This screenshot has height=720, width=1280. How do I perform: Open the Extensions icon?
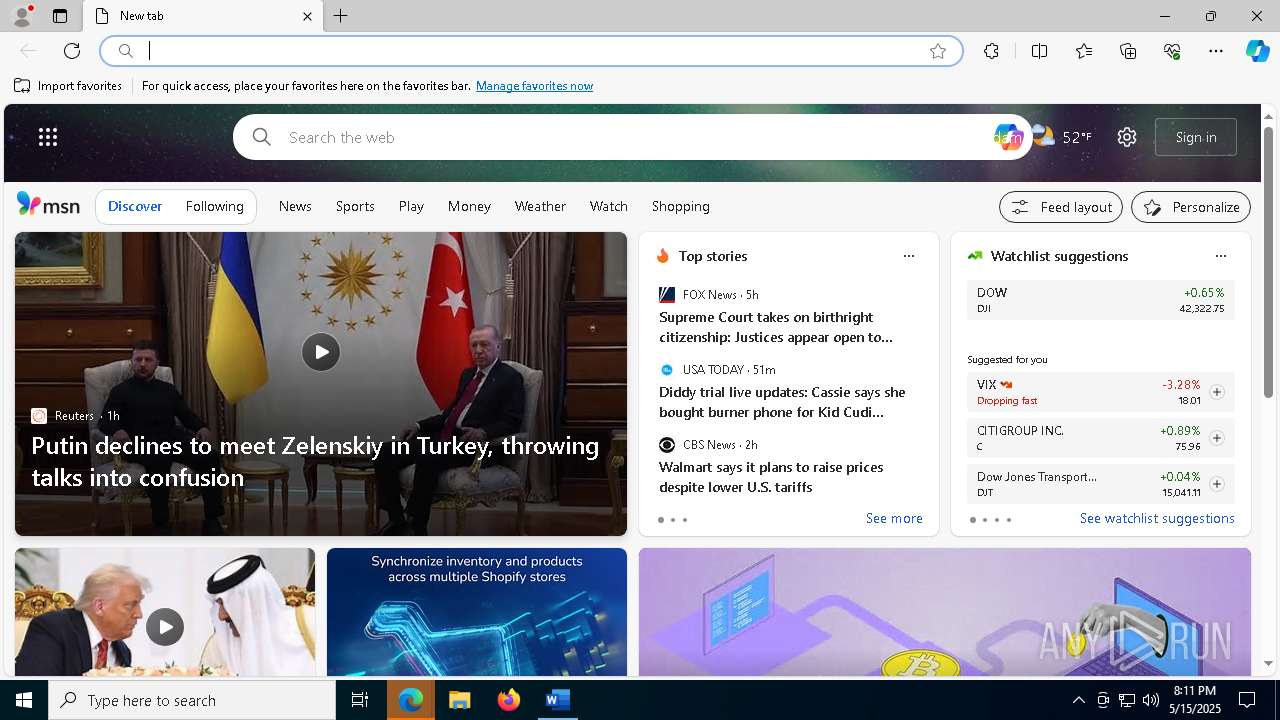[991, 51]
